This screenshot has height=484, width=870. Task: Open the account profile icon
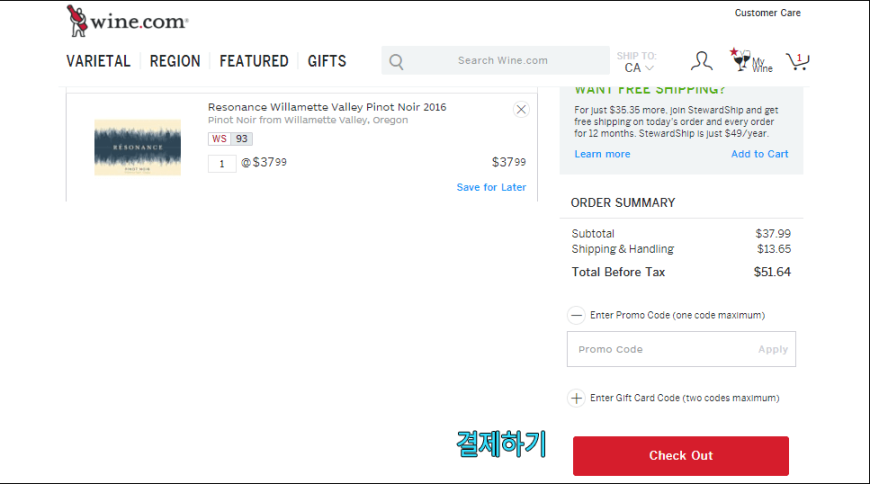(x=701, y=60)
